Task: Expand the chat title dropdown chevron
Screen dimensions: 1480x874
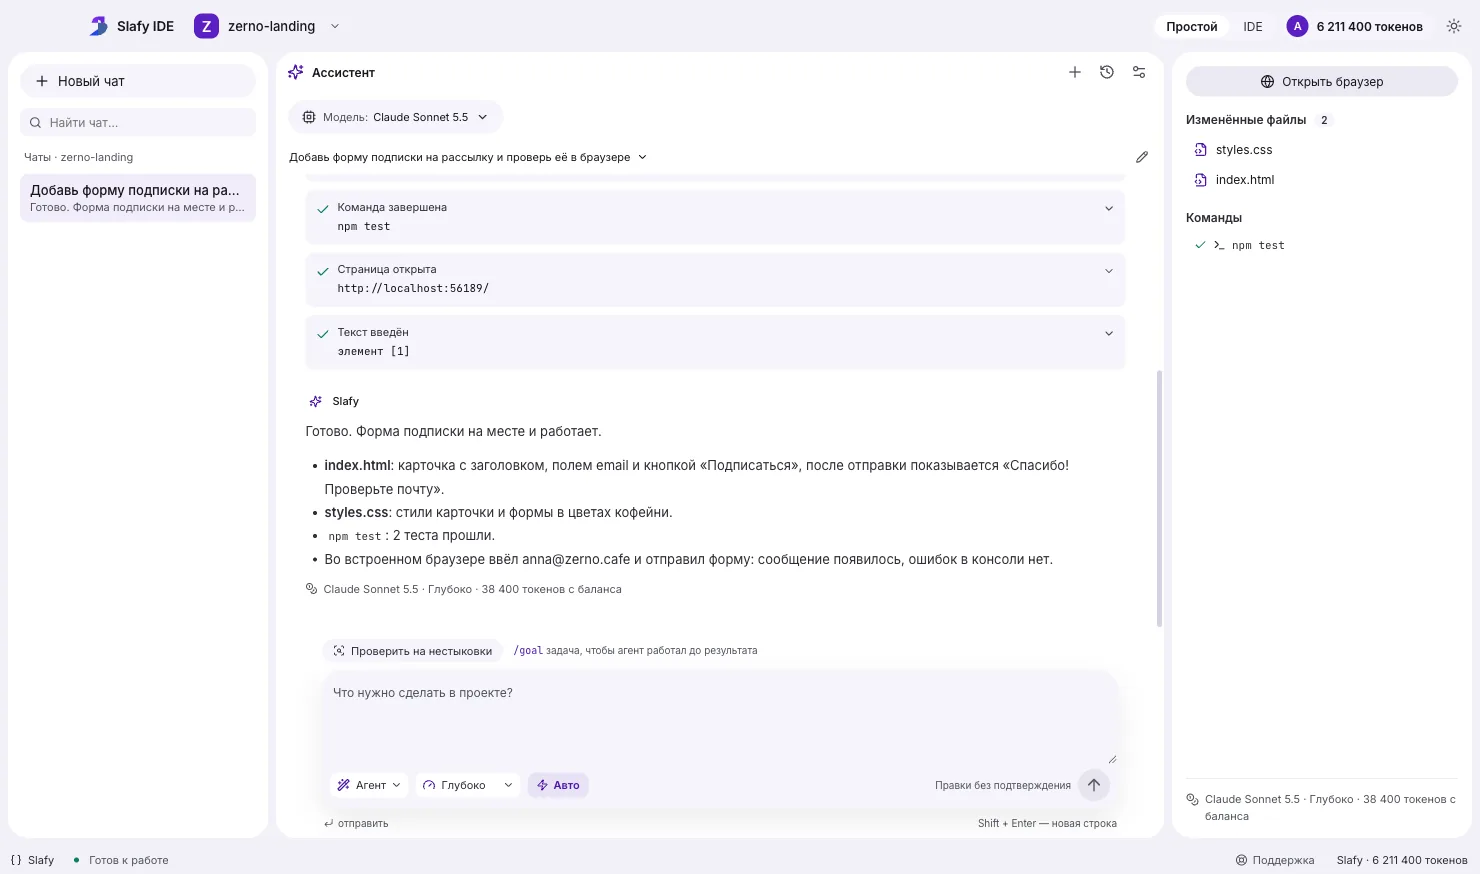Action: pos(642,157)
